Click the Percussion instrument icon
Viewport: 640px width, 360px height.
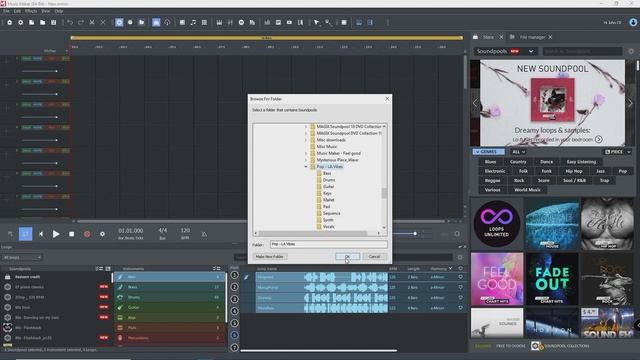coord(120,338)
